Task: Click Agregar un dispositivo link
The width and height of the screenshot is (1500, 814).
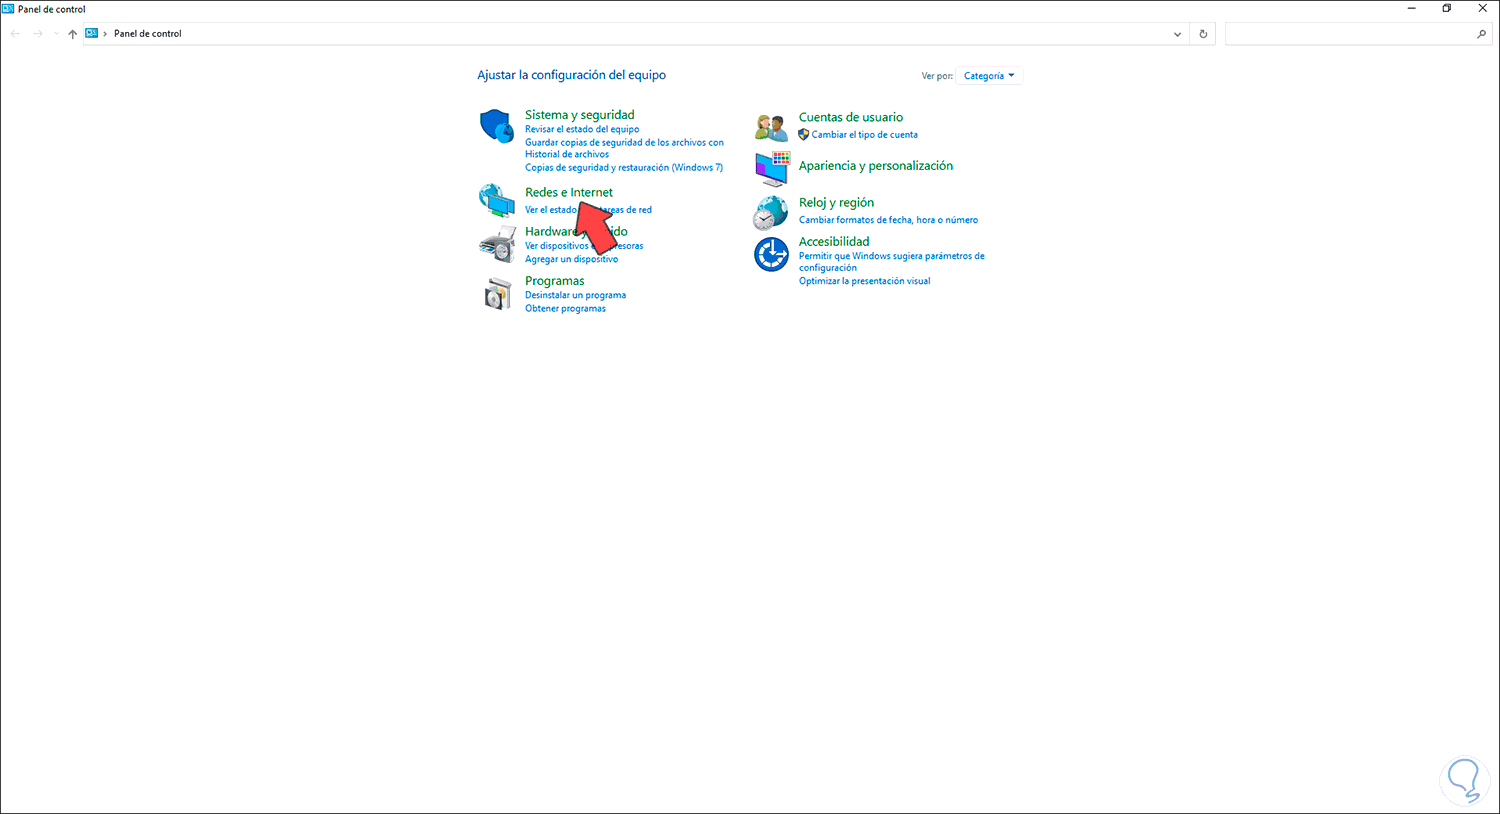Action: (x=571, y=259)
